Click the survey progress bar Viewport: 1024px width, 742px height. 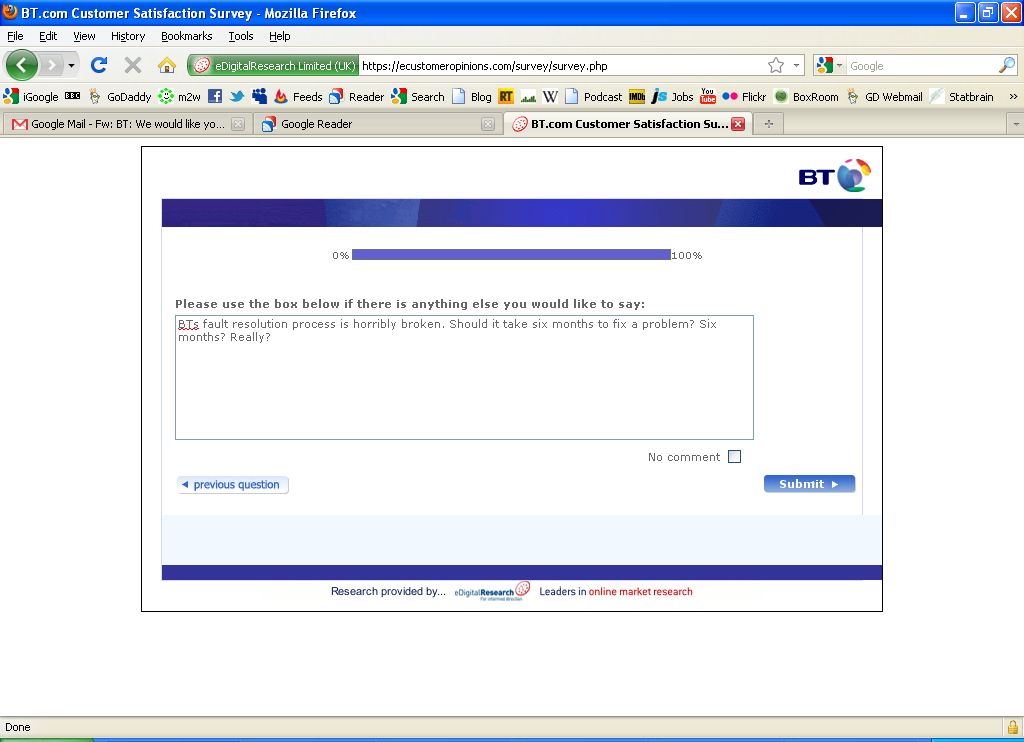511,255
